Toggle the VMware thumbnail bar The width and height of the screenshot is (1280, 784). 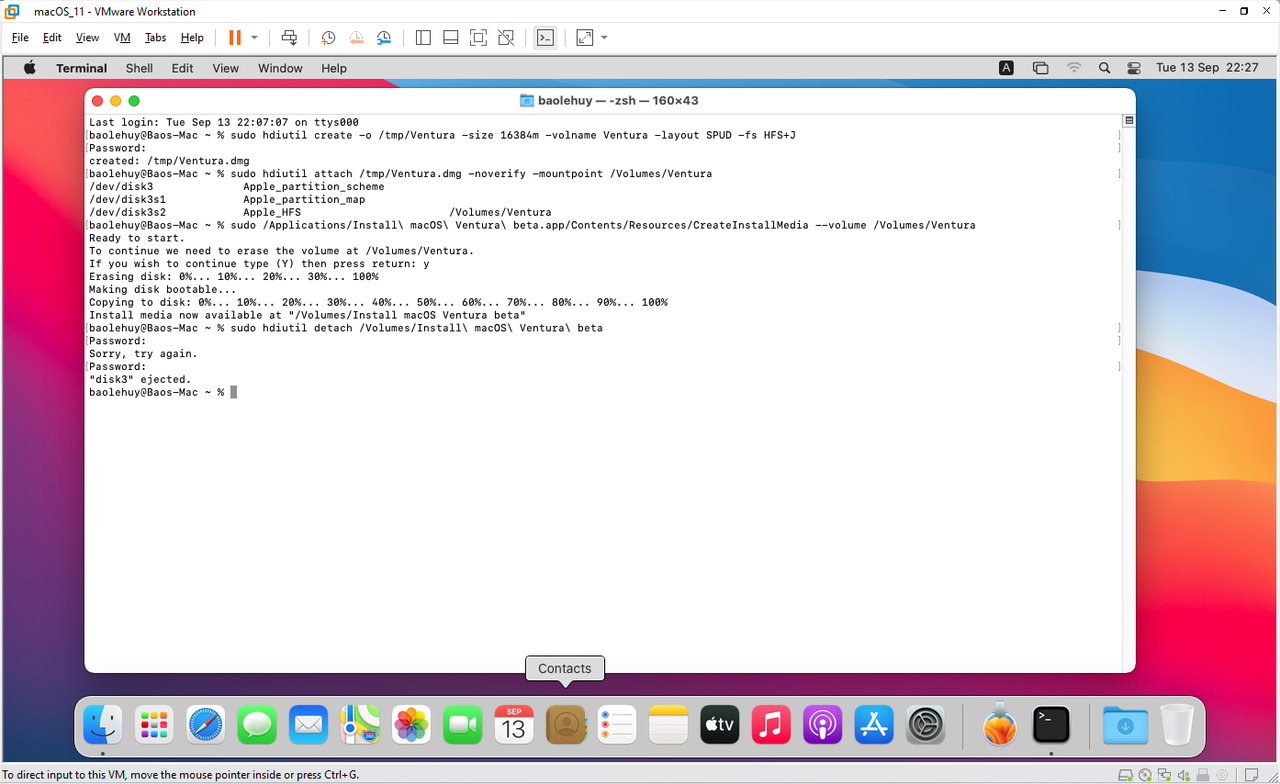coord(451,38)
